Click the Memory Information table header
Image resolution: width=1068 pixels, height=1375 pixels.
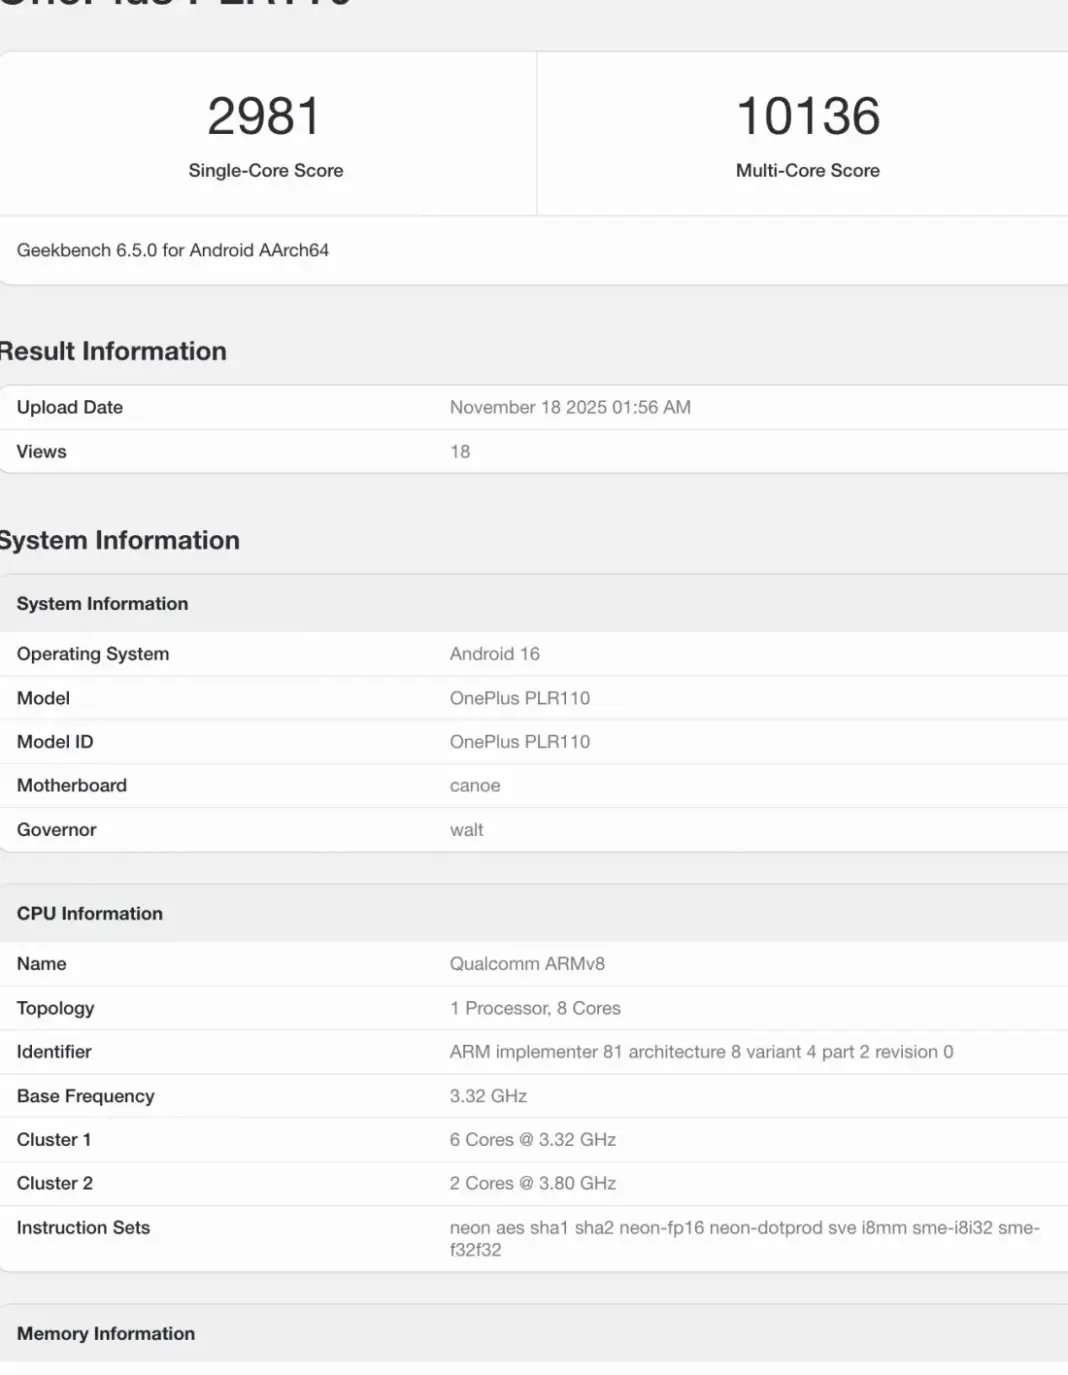point(106,1334)
